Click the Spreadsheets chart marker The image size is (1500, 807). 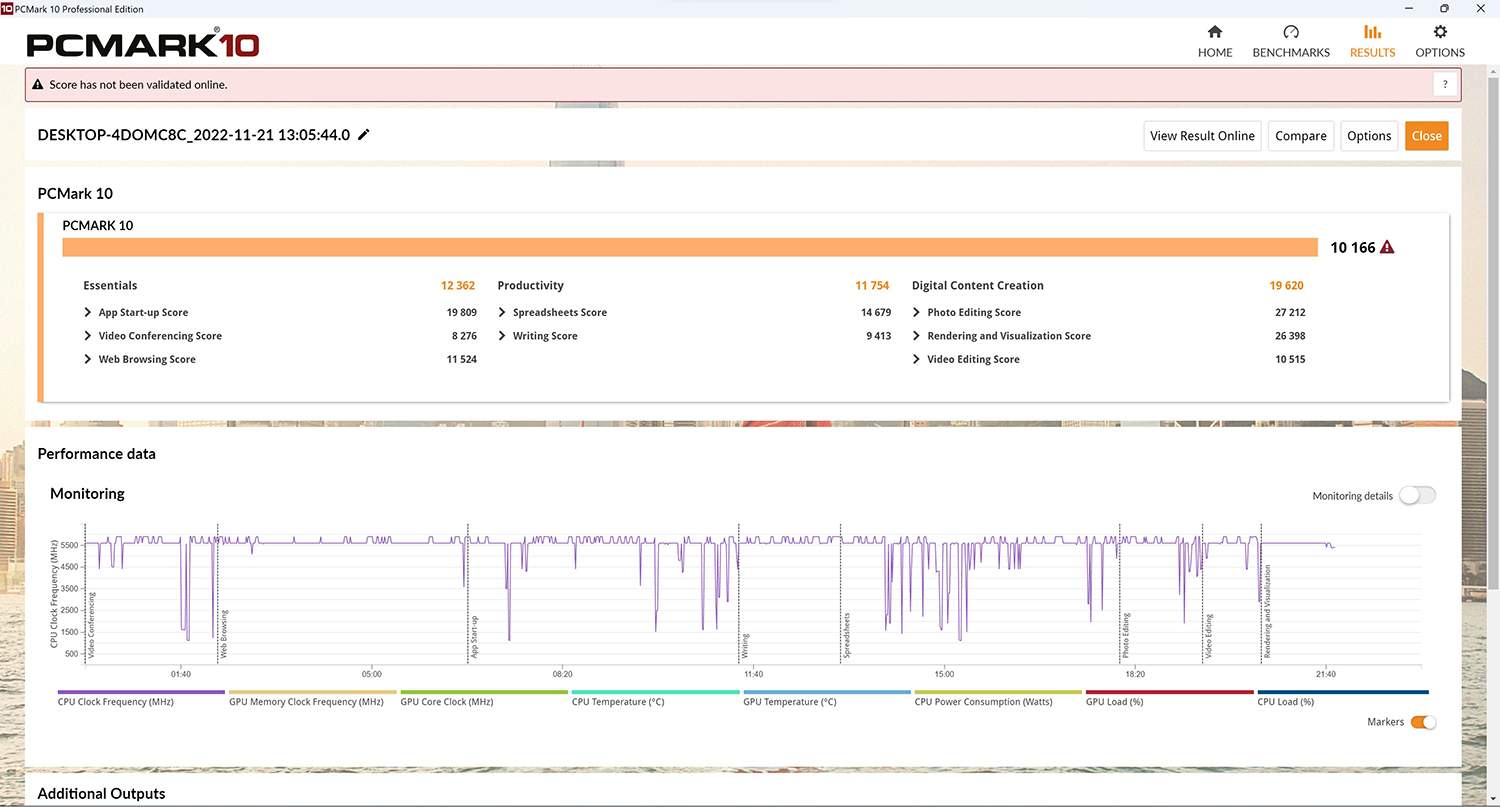[x=846, y=636]
